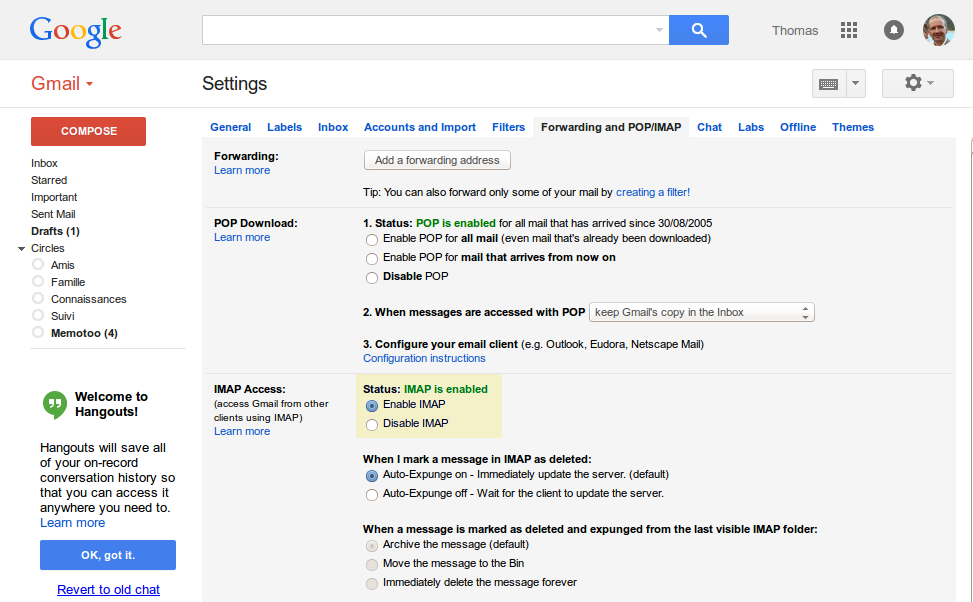Select Enable POP for mail arriving from now on
973x602 pixels.
point(372,258)
